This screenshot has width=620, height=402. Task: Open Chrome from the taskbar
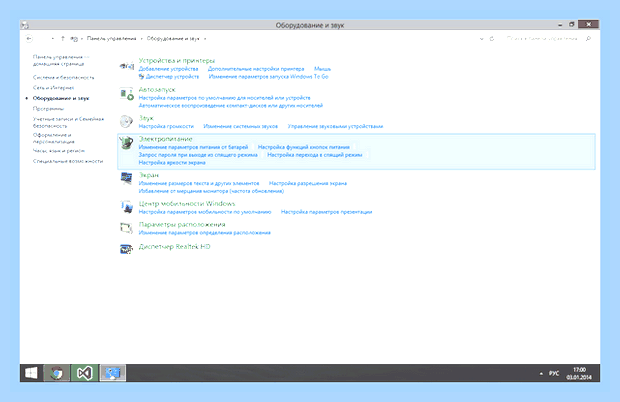click(57, 373)
